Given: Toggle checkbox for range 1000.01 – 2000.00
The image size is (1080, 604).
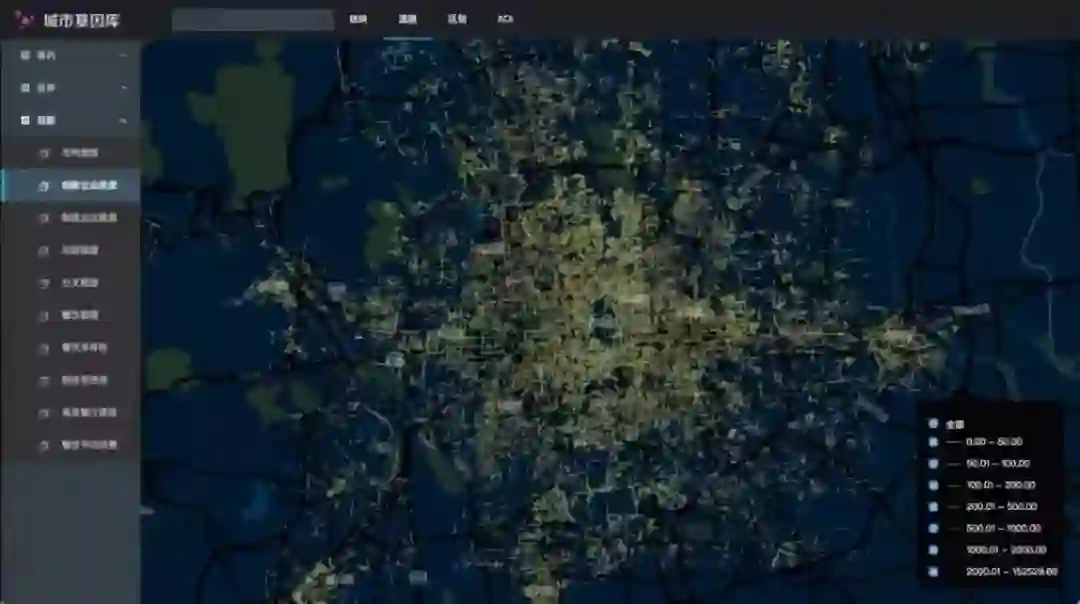Looking at the screenshot, I should (x=933, y=550).
